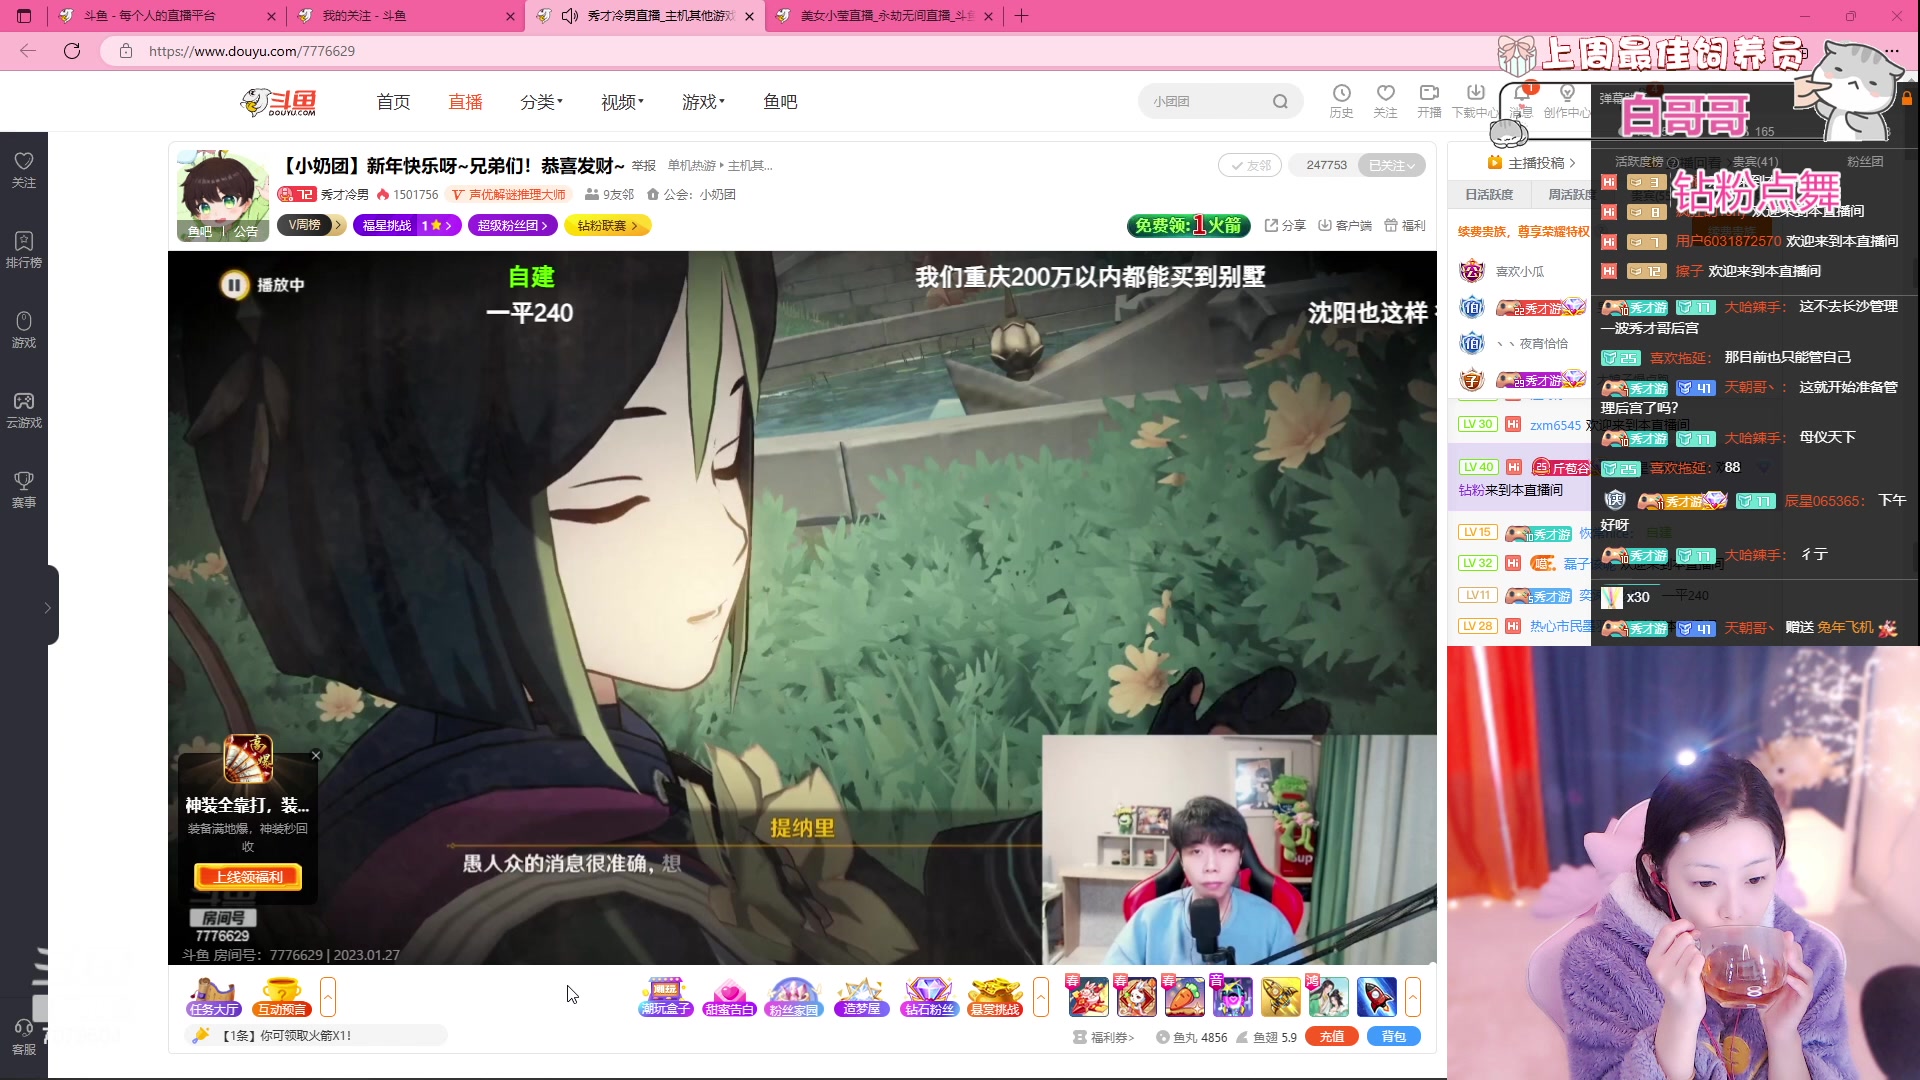
Task: Open the 分类 dropdown menu
Action: 541,101
